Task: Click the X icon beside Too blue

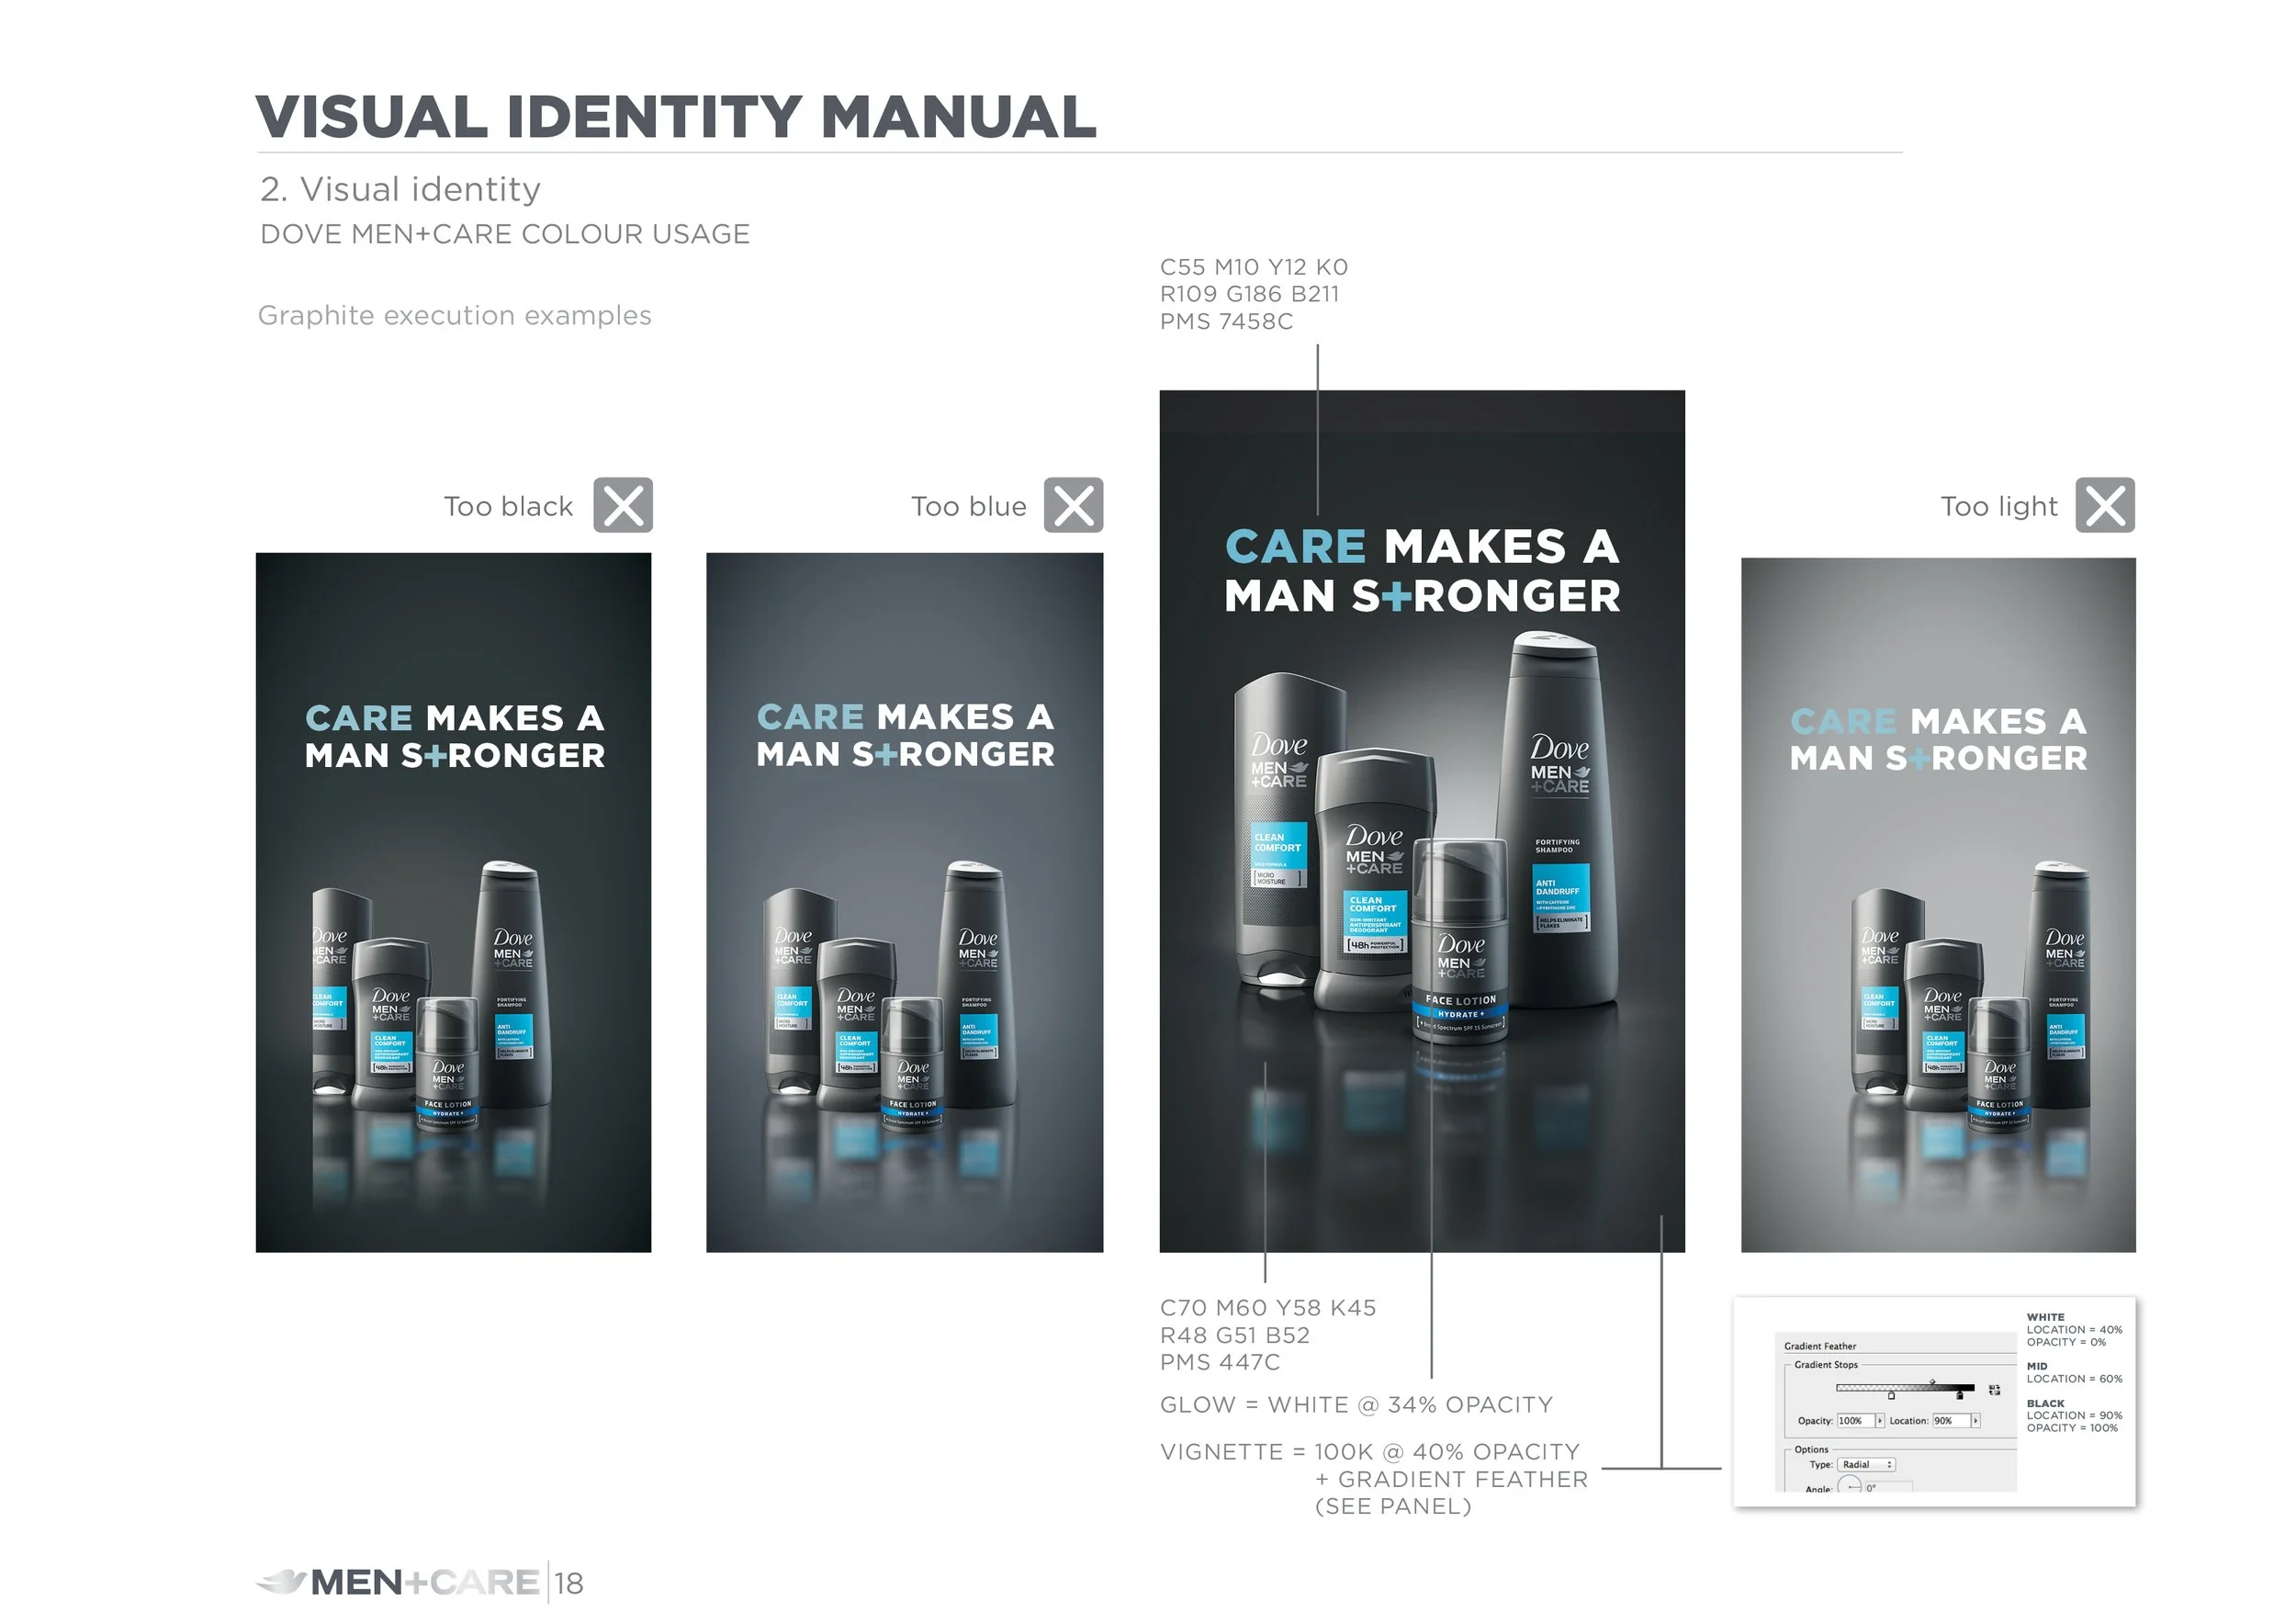Action: pyautogui.click(x=1073, y=505)
